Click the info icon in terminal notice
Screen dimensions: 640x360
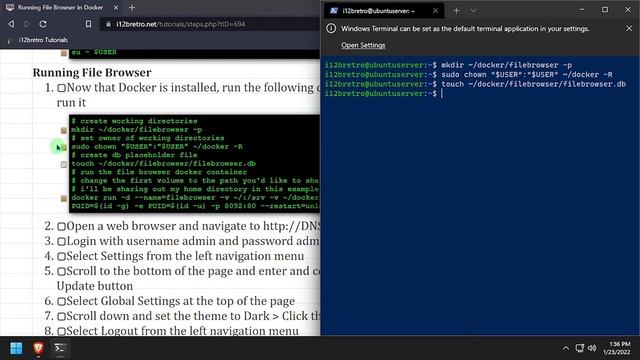(331, 29)
